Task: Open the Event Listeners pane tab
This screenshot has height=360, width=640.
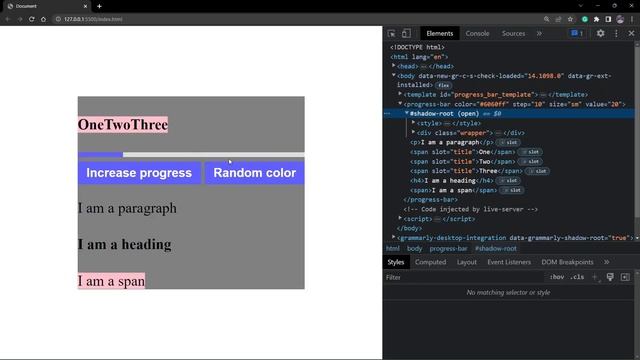Action: (x=509, y=262)
